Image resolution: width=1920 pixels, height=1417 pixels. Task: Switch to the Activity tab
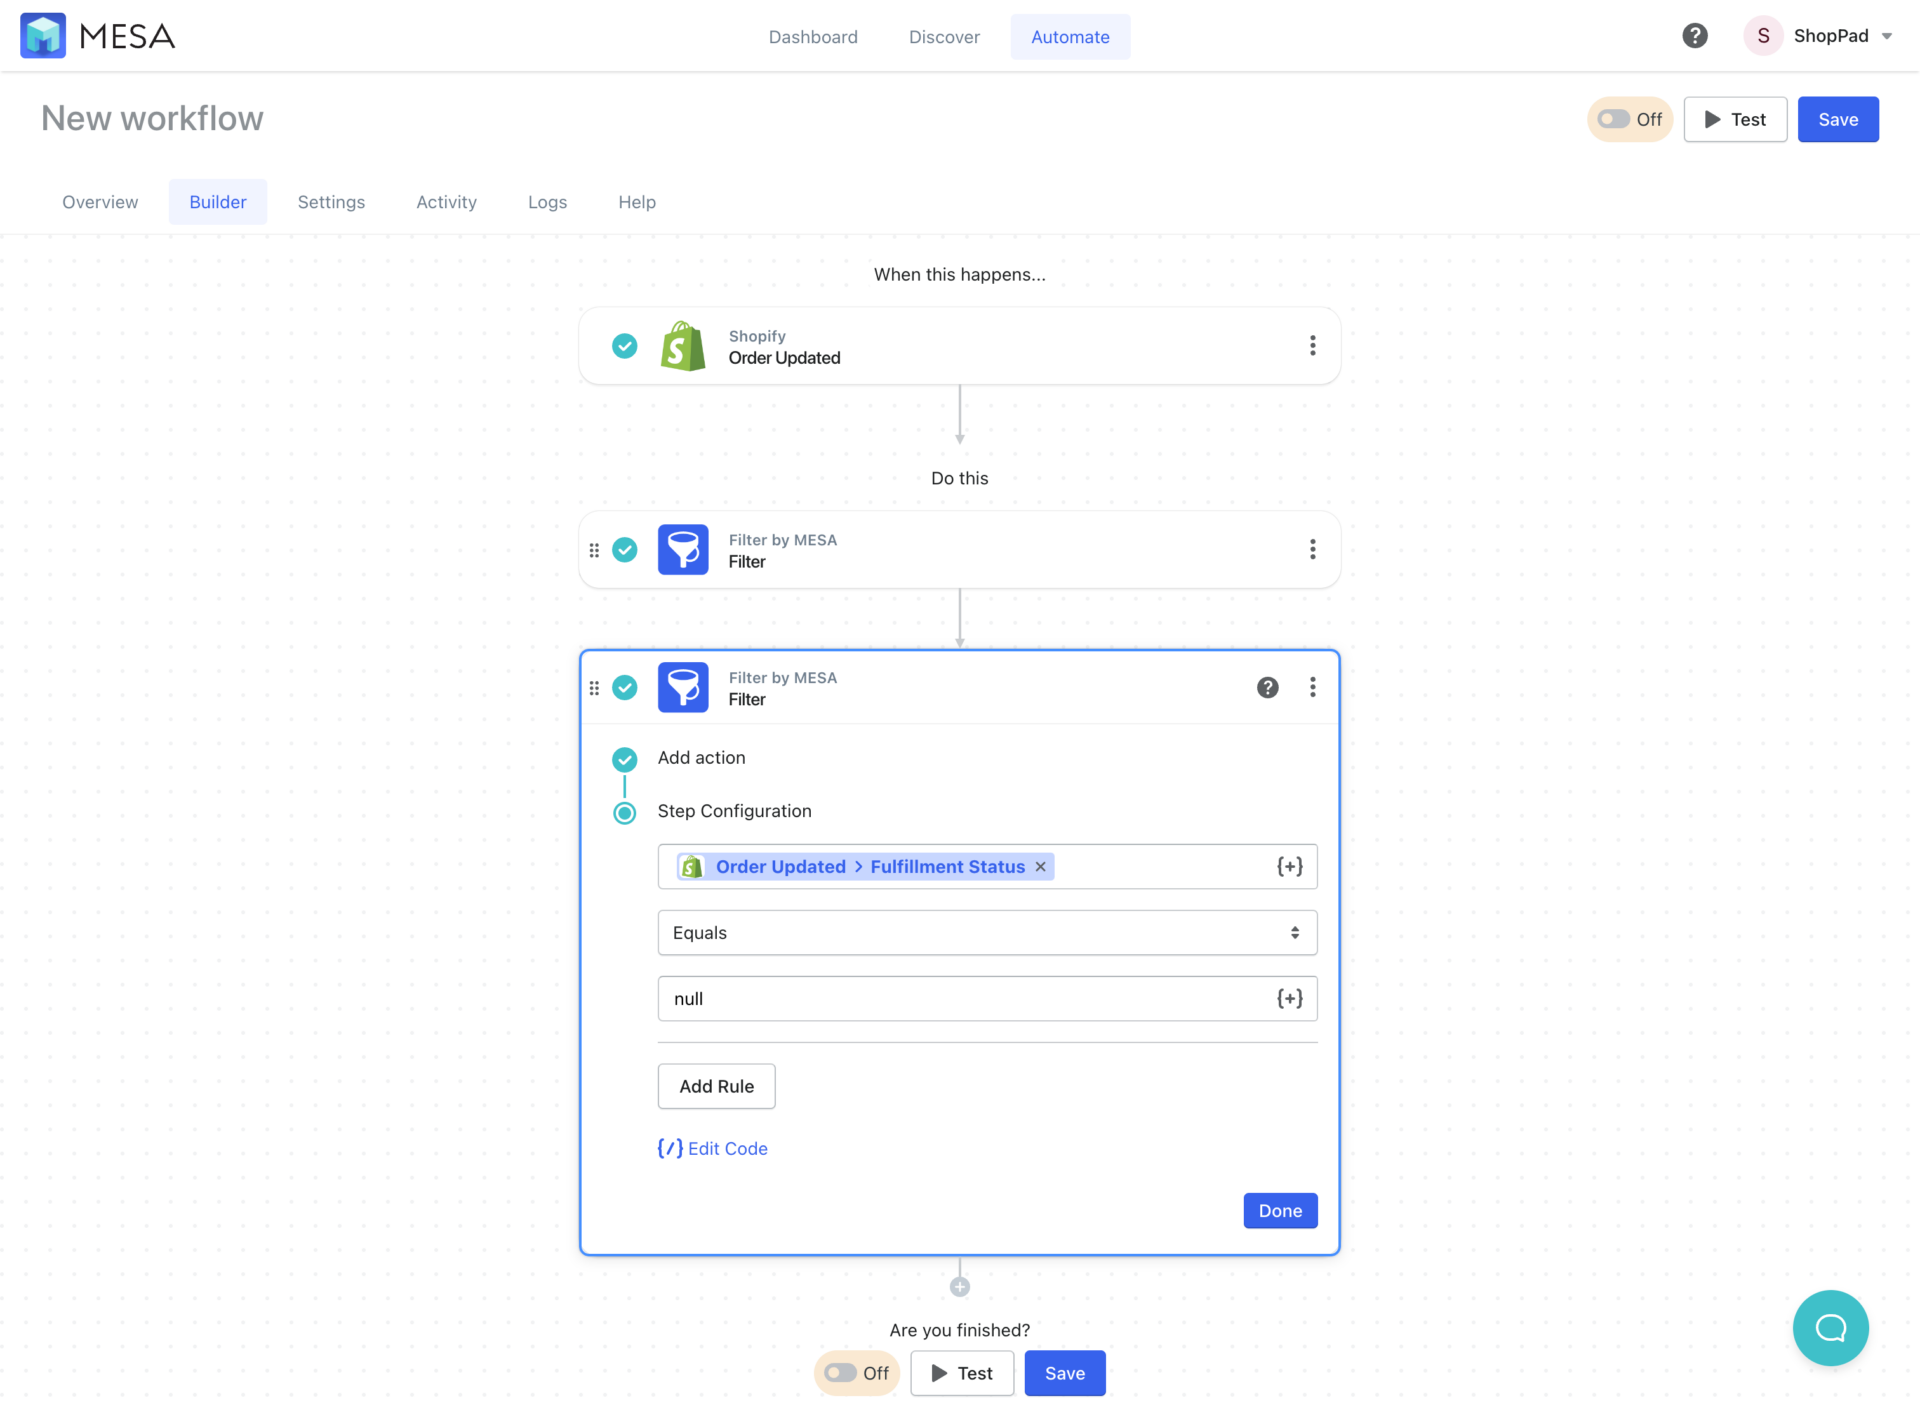(446, 201)
